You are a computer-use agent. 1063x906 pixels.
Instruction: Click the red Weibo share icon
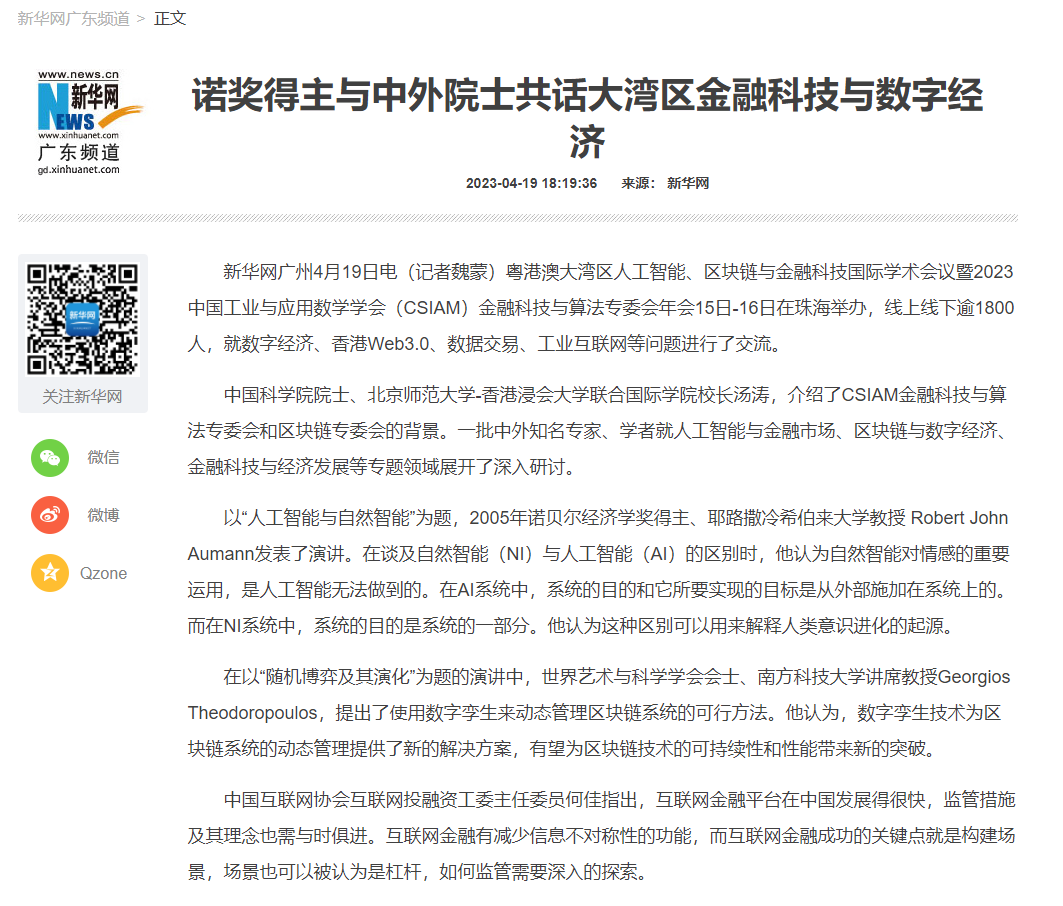pyautogui.click(x=50, y=516)
